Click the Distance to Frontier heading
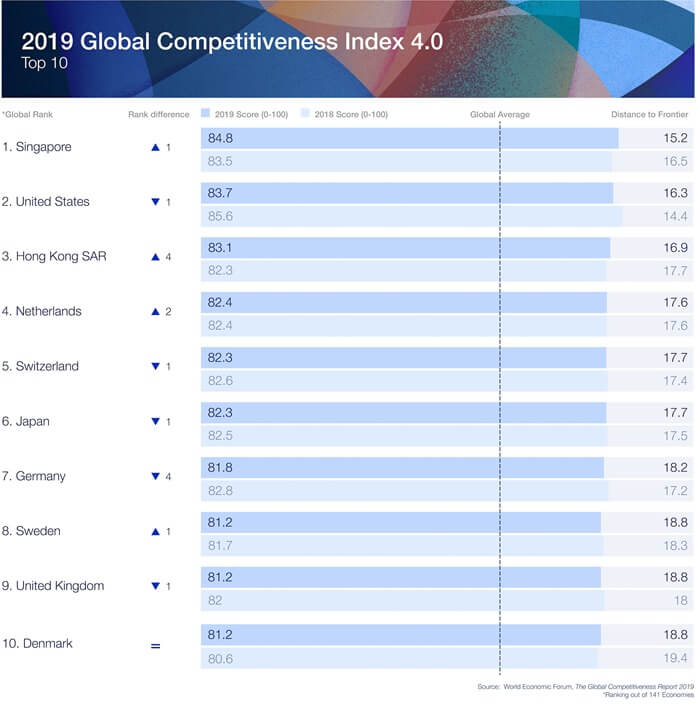 pyautogui.click(x=649, y=114)
